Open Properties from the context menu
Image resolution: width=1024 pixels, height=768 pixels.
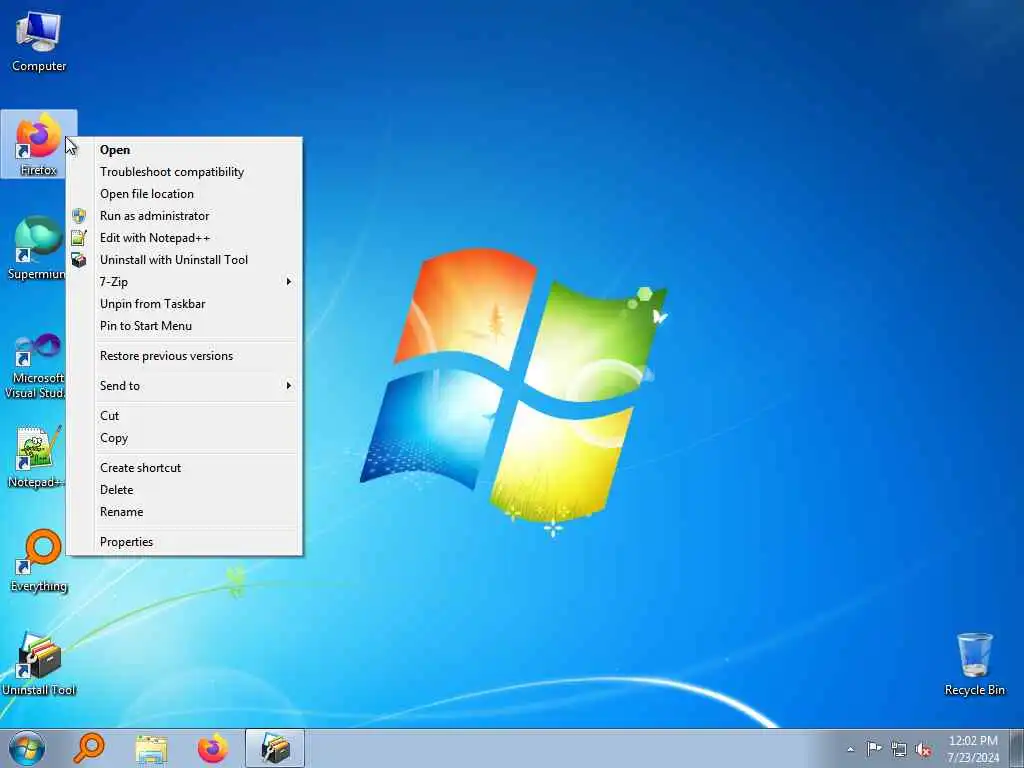pos(184,542)
